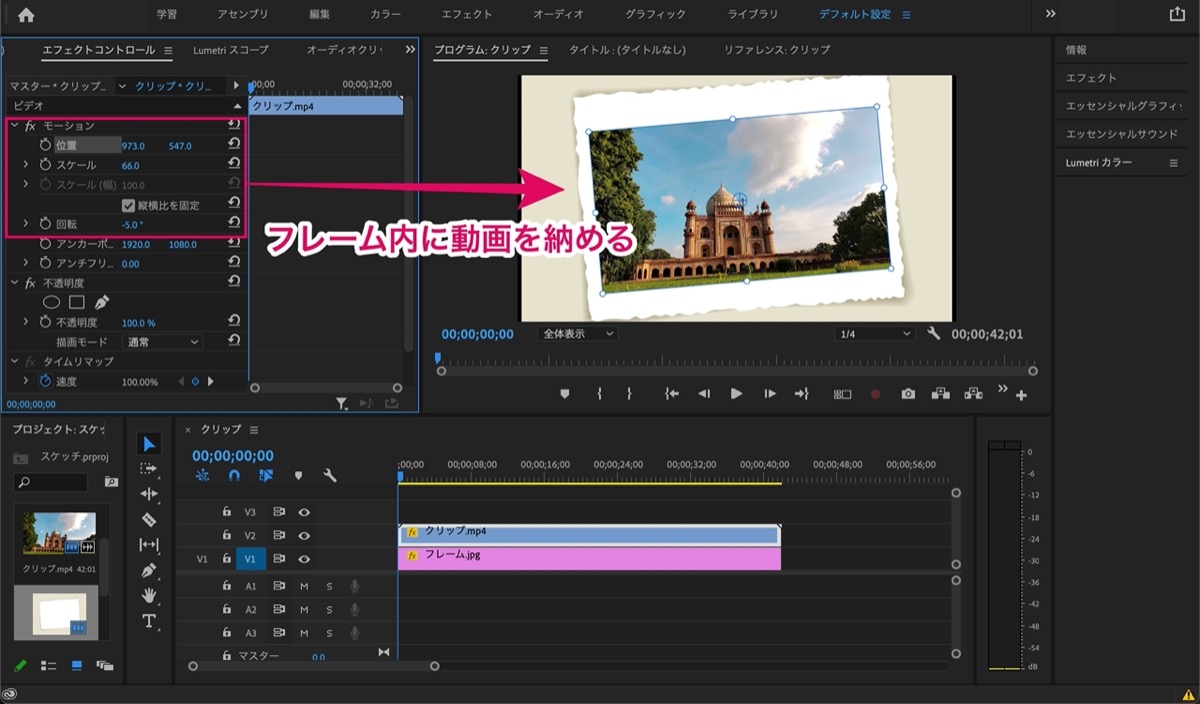Click the 位置 X value 973.0
The image size is (1200, 704).
[133, 146]
